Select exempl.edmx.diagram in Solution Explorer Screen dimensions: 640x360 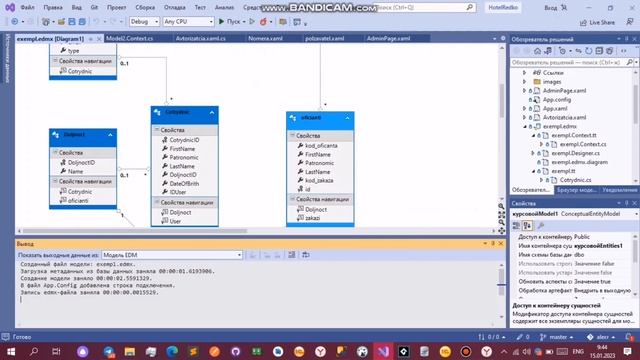pos(579,162)
